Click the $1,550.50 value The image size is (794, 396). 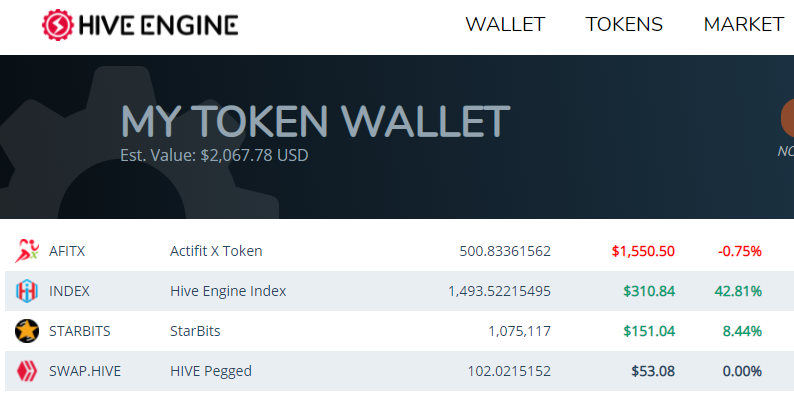tap(643, 251)
